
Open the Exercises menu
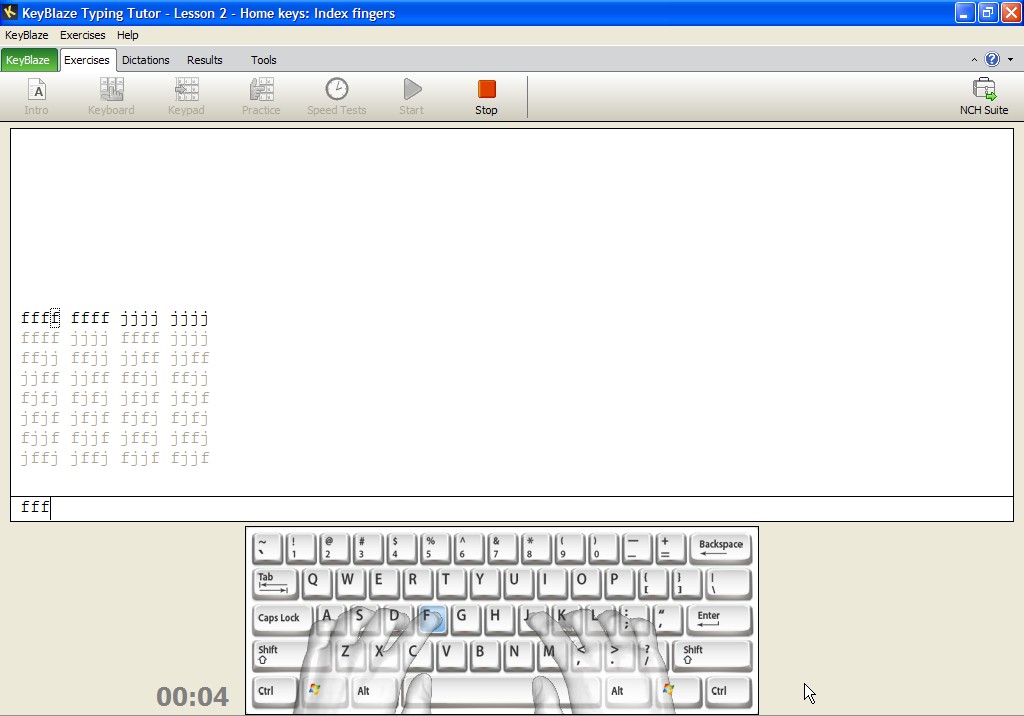point(82,35)
